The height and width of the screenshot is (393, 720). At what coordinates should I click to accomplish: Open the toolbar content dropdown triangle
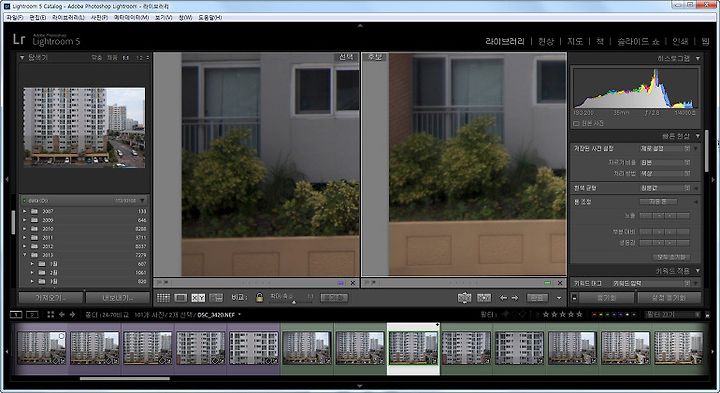coord(559,298)
